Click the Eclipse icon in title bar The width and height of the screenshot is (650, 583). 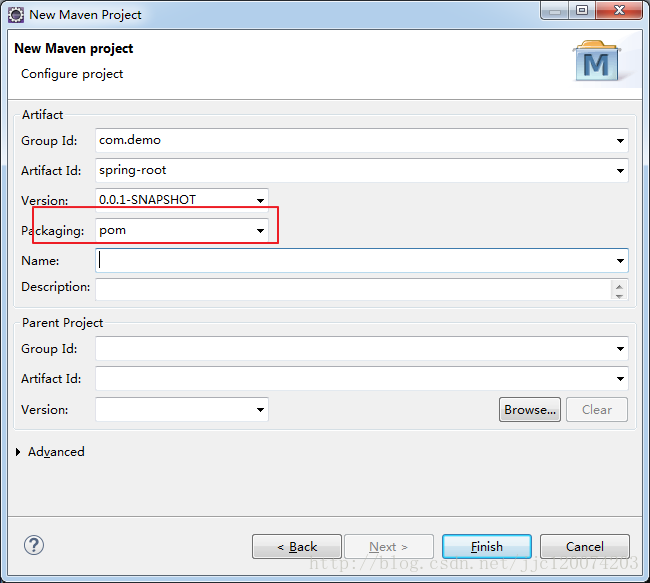(x=16, y=15)
